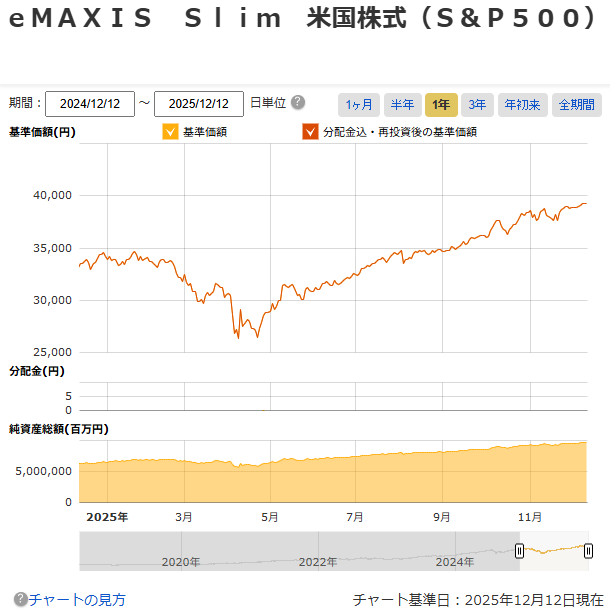
Task: Click the right range slider handle
Action: (588, 551)
